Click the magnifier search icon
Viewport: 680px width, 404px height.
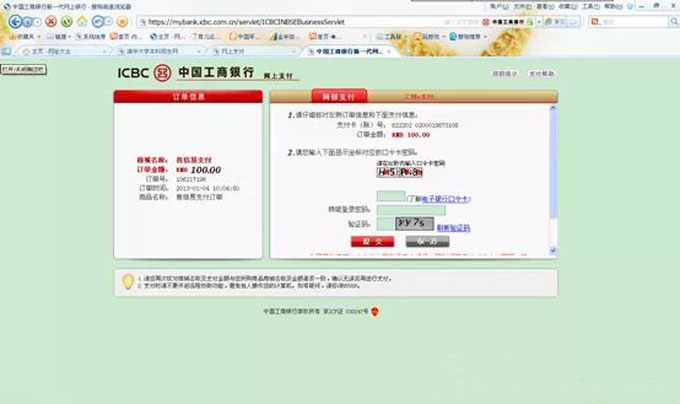coord(674,21)
